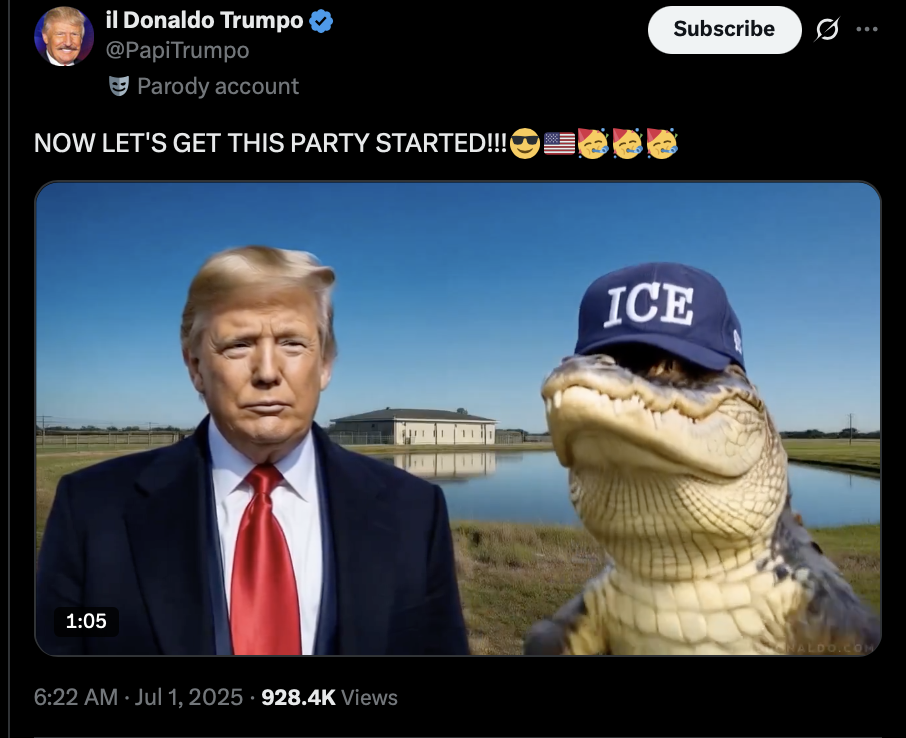This screenshot has height=738, width=906.
Task: Open the three-dot more options menu
Action: click(x=867, y=29)
